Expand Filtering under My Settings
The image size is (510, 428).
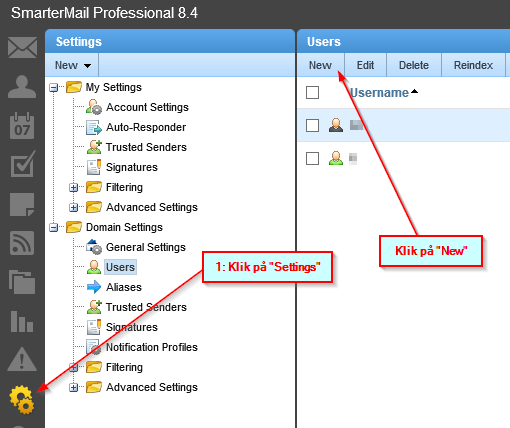(x=73, y=188)
